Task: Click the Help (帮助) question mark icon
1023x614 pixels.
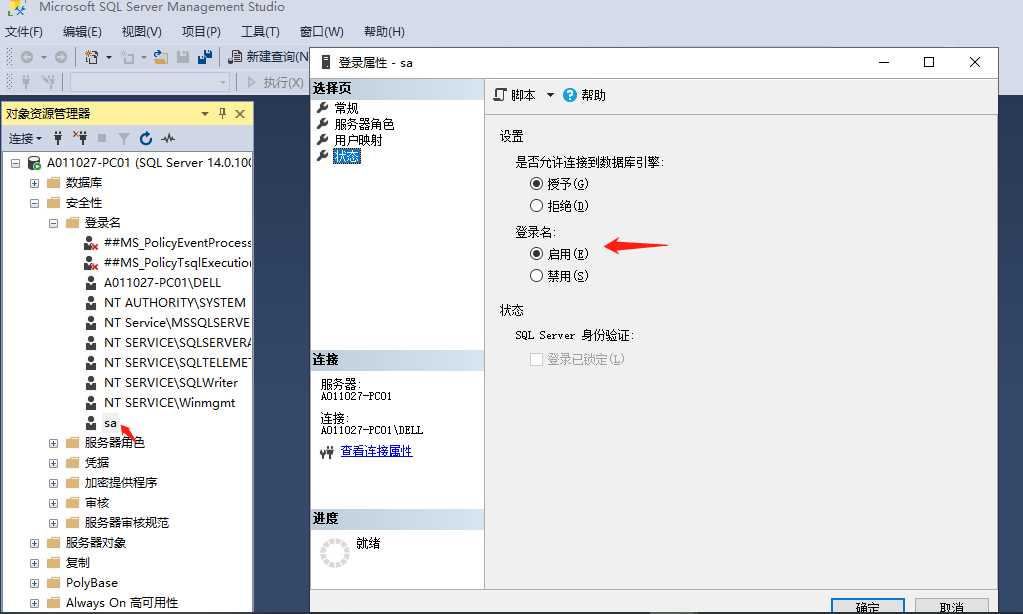Action: click(x=570, y=95)
